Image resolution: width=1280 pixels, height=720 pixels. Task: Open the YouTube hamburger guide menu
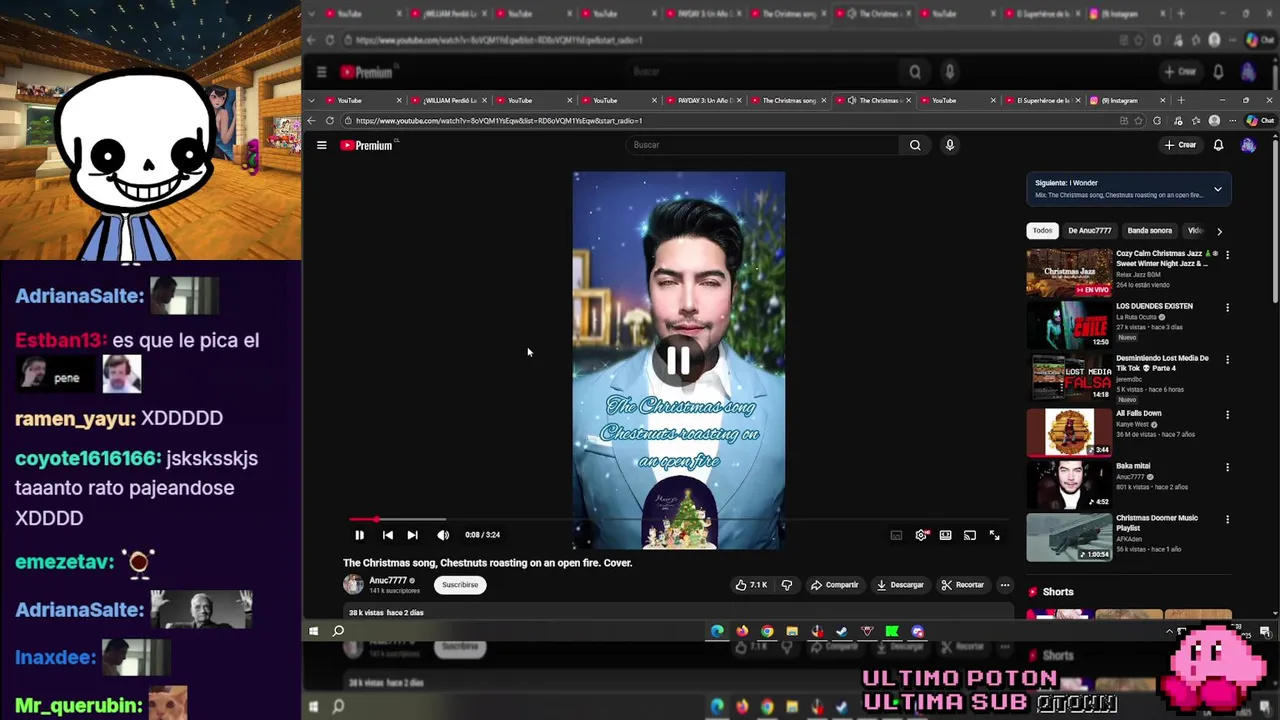tap(322, 145)
